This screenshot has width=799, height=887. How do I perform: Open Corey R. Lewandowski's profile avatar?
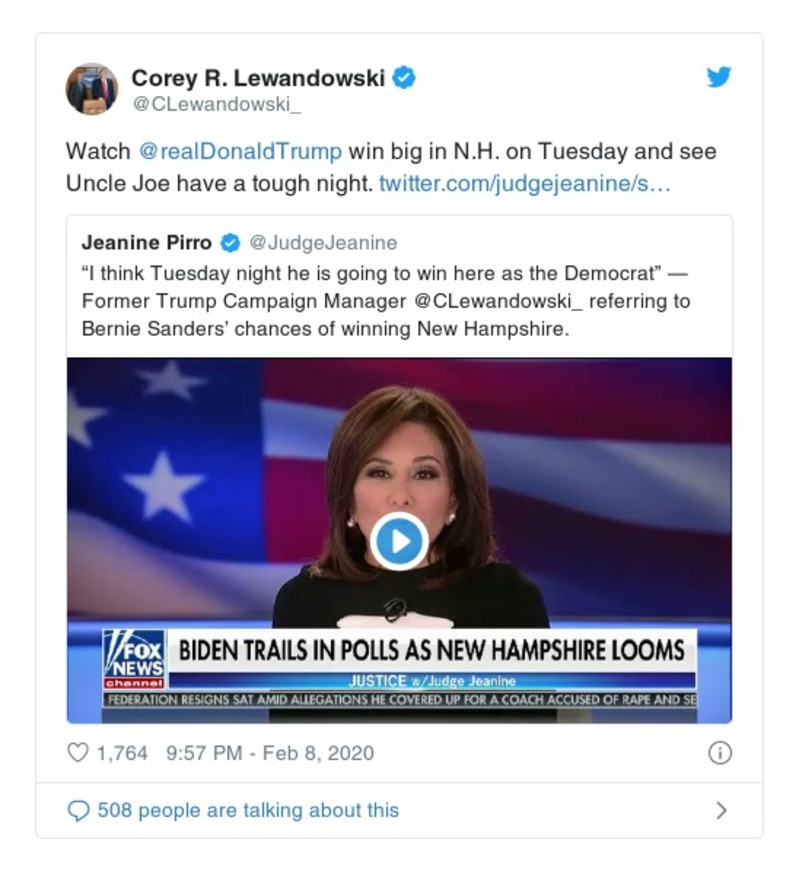point(92,89)
